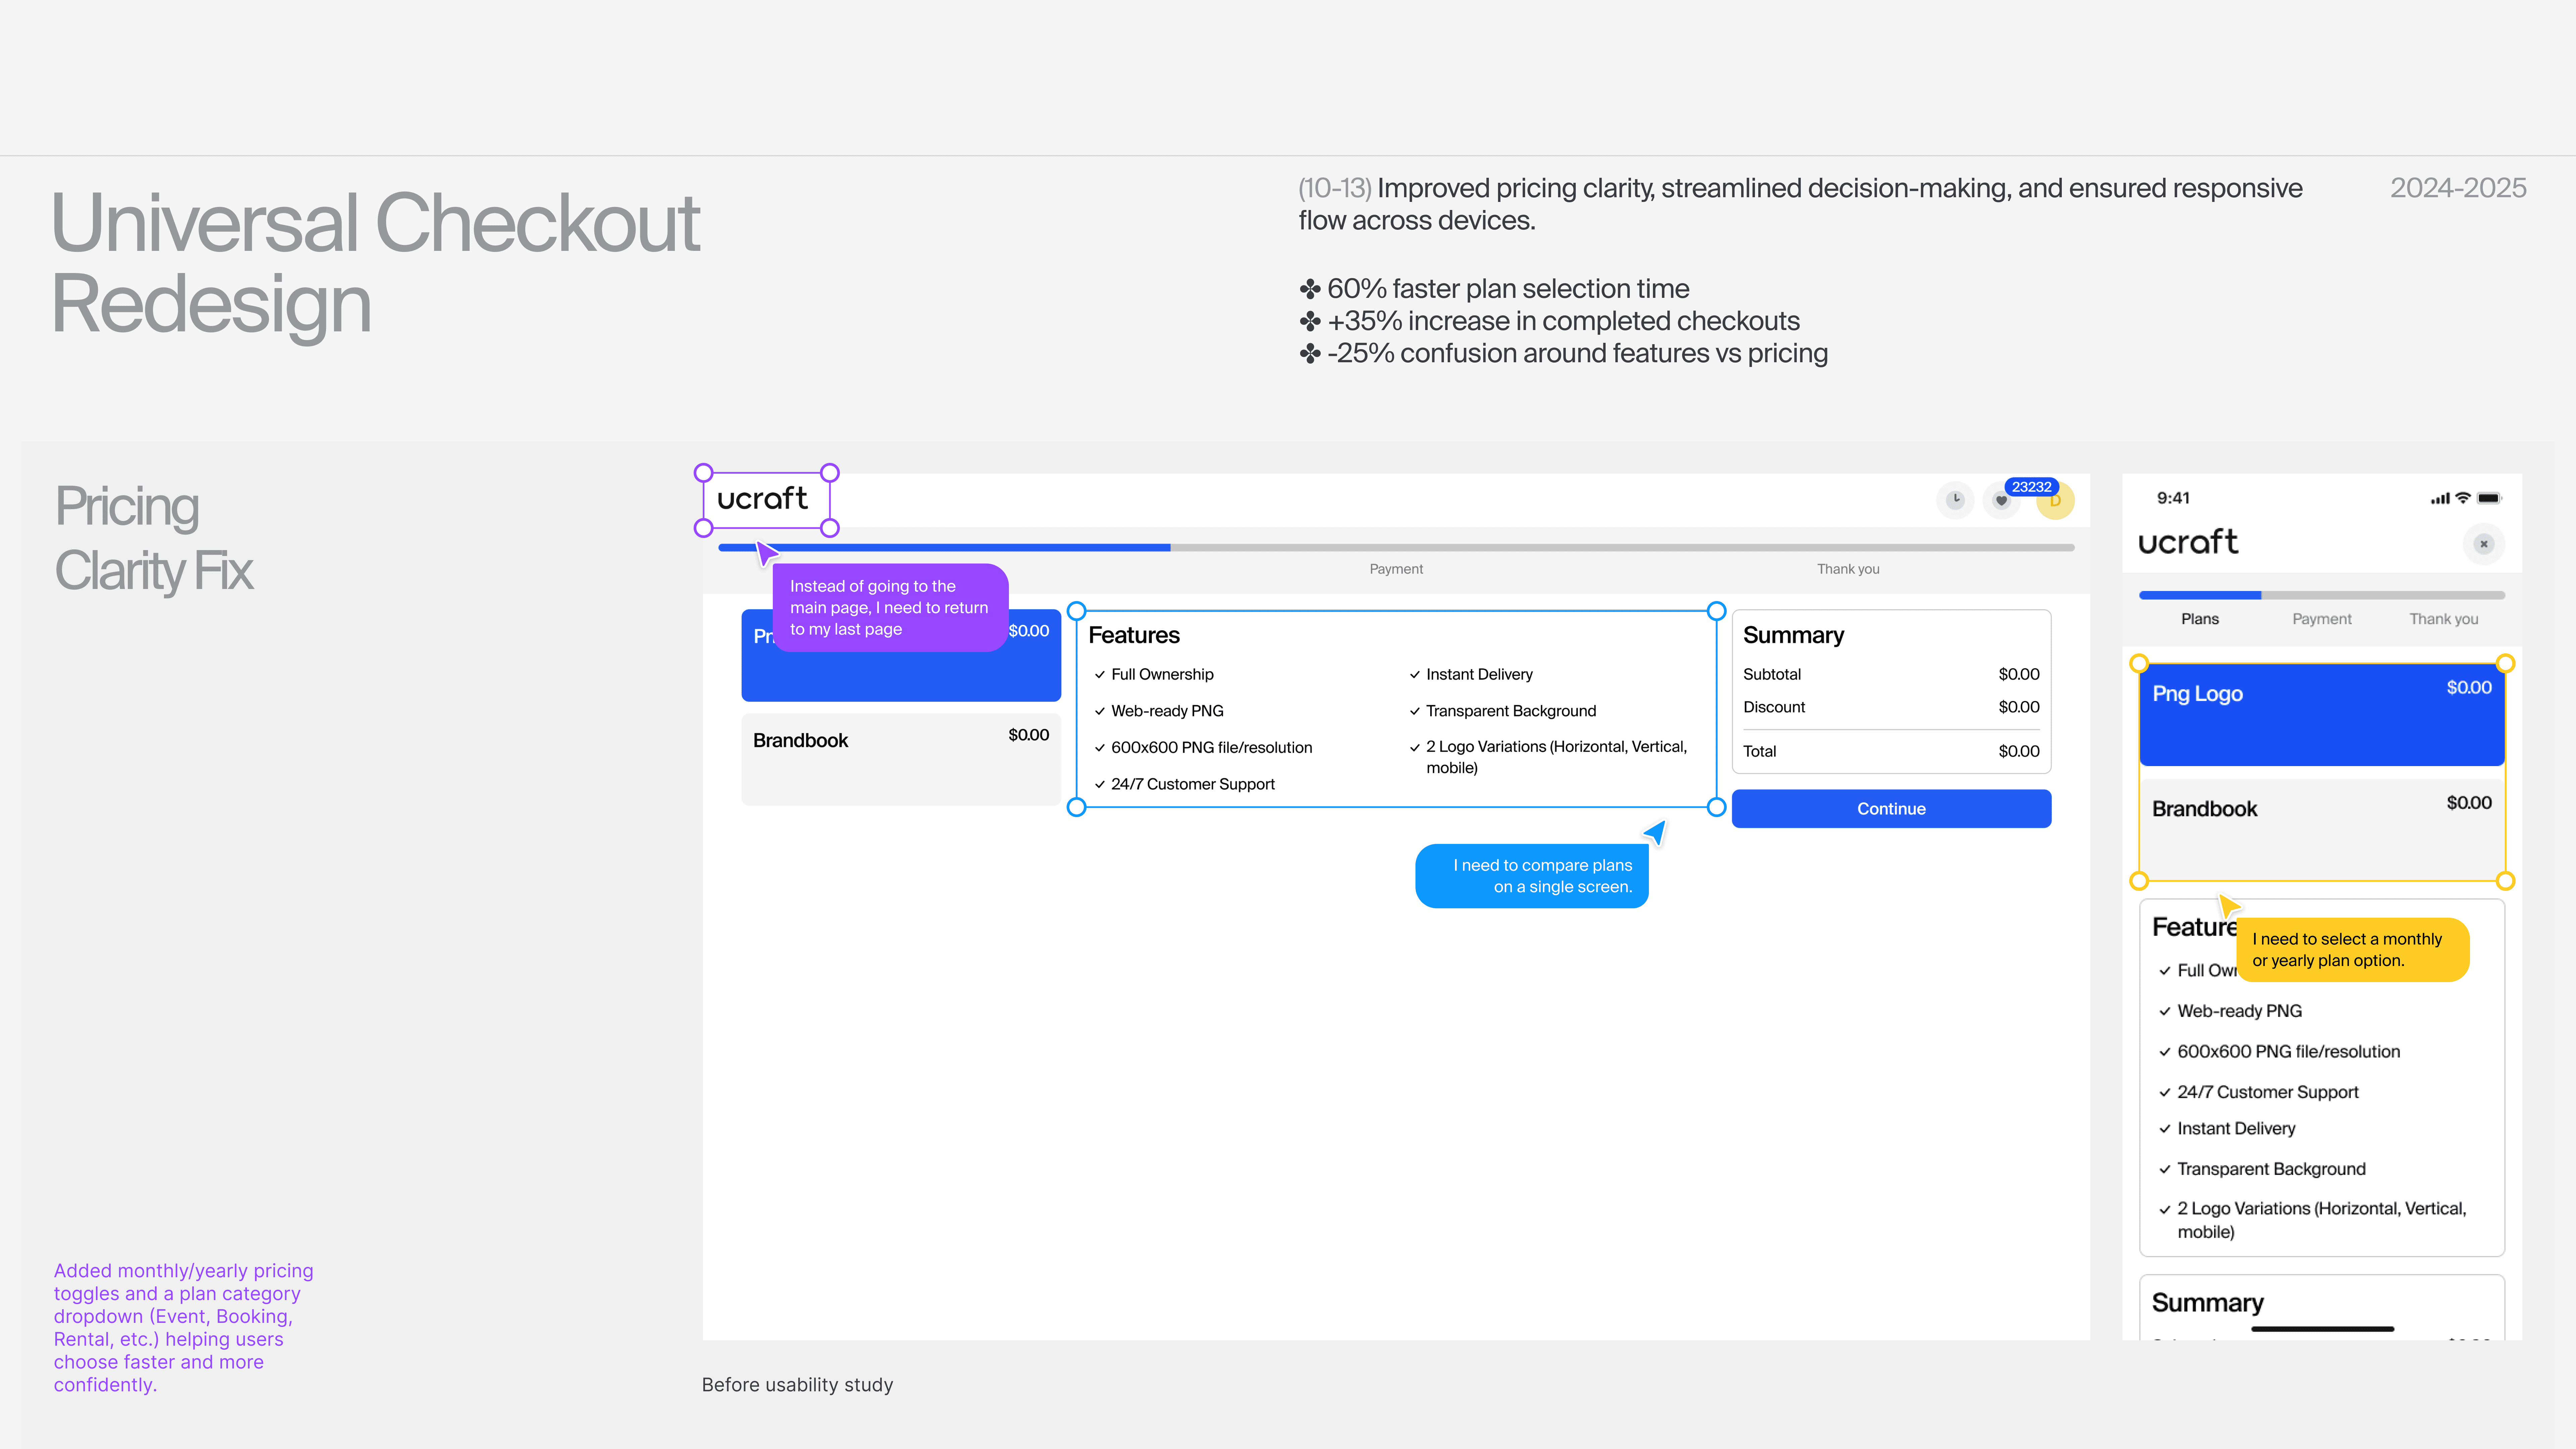Click the desktop Features panel heading
The height and width of the screenshot is (1449, 2576).
point(1134,635)
